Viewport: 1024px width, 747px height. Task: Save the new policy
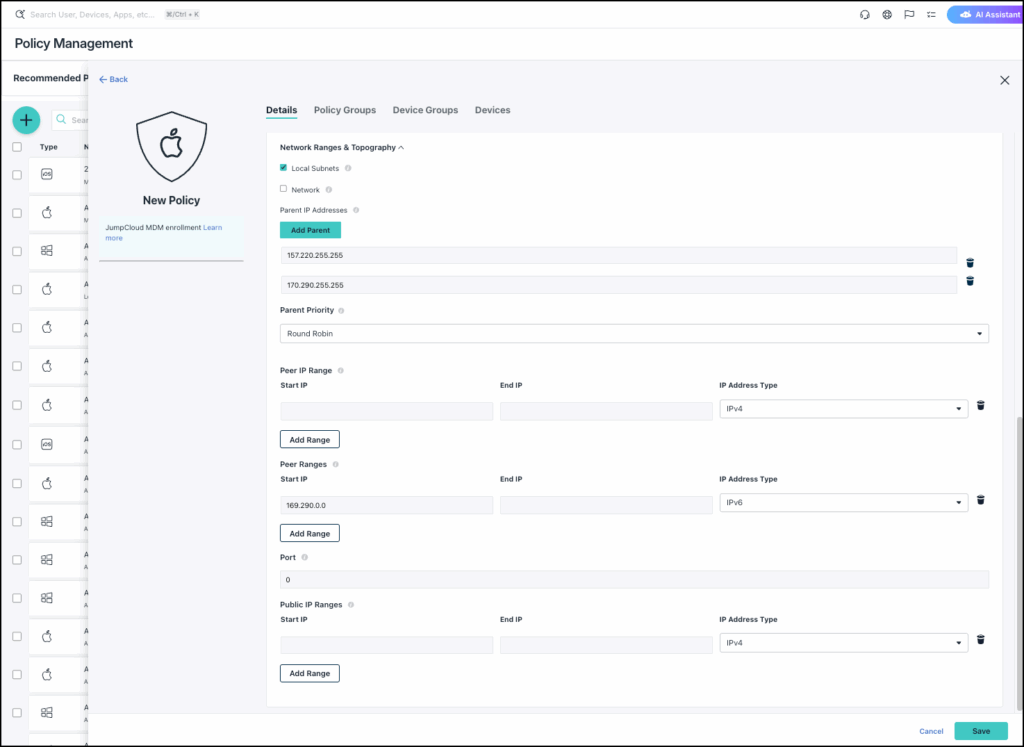(x=980, y=731)
